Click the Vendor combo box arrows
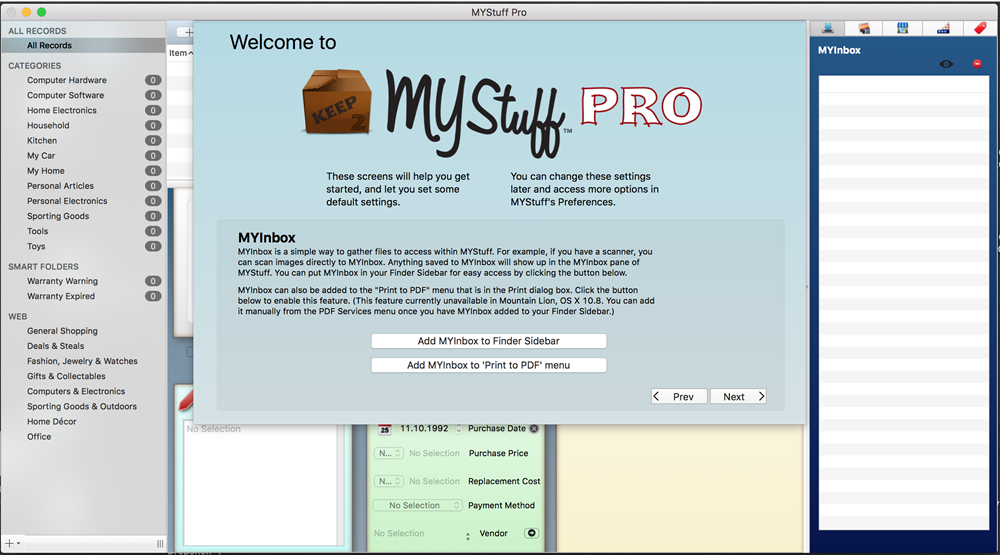 click(x=467, y=536)
